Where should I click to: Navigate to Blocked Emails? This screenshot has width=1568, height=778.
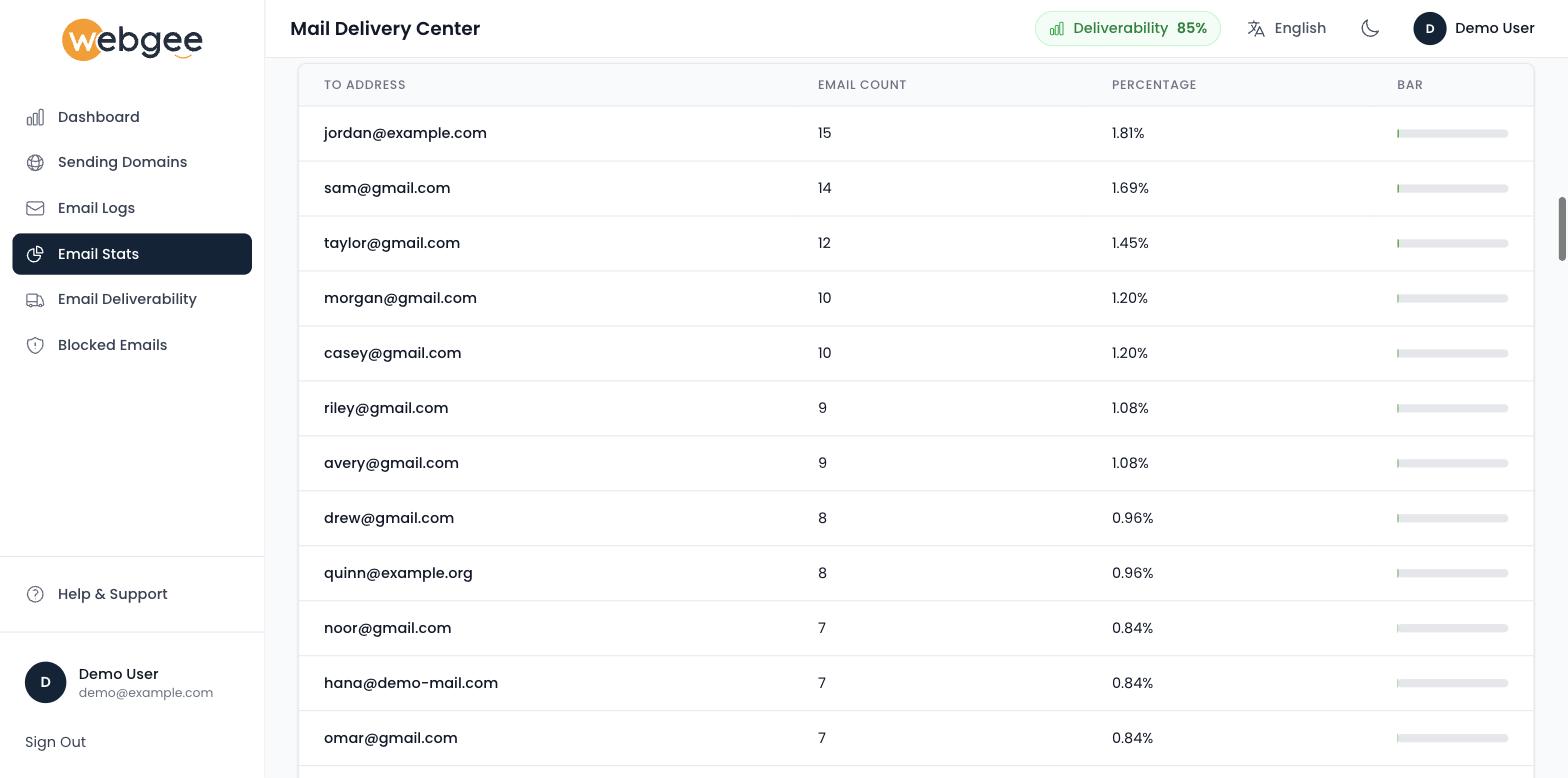(x=132, y=345)
